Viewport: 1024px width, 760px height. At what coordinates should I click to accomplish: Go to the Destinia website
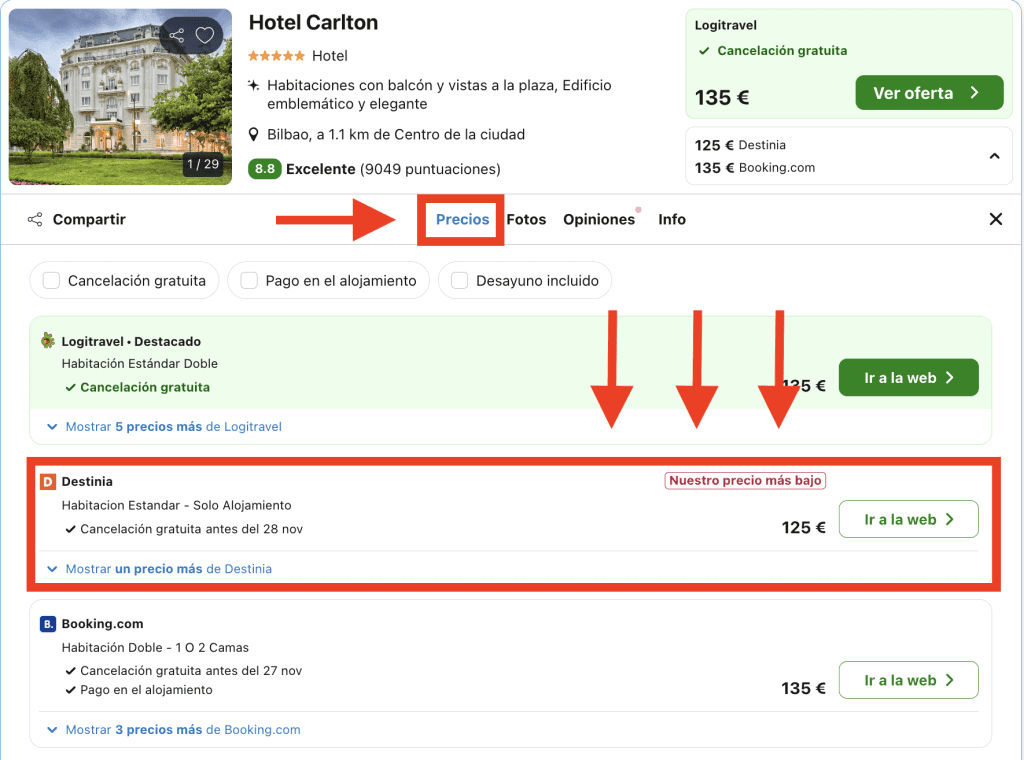(x=908, y=520)
